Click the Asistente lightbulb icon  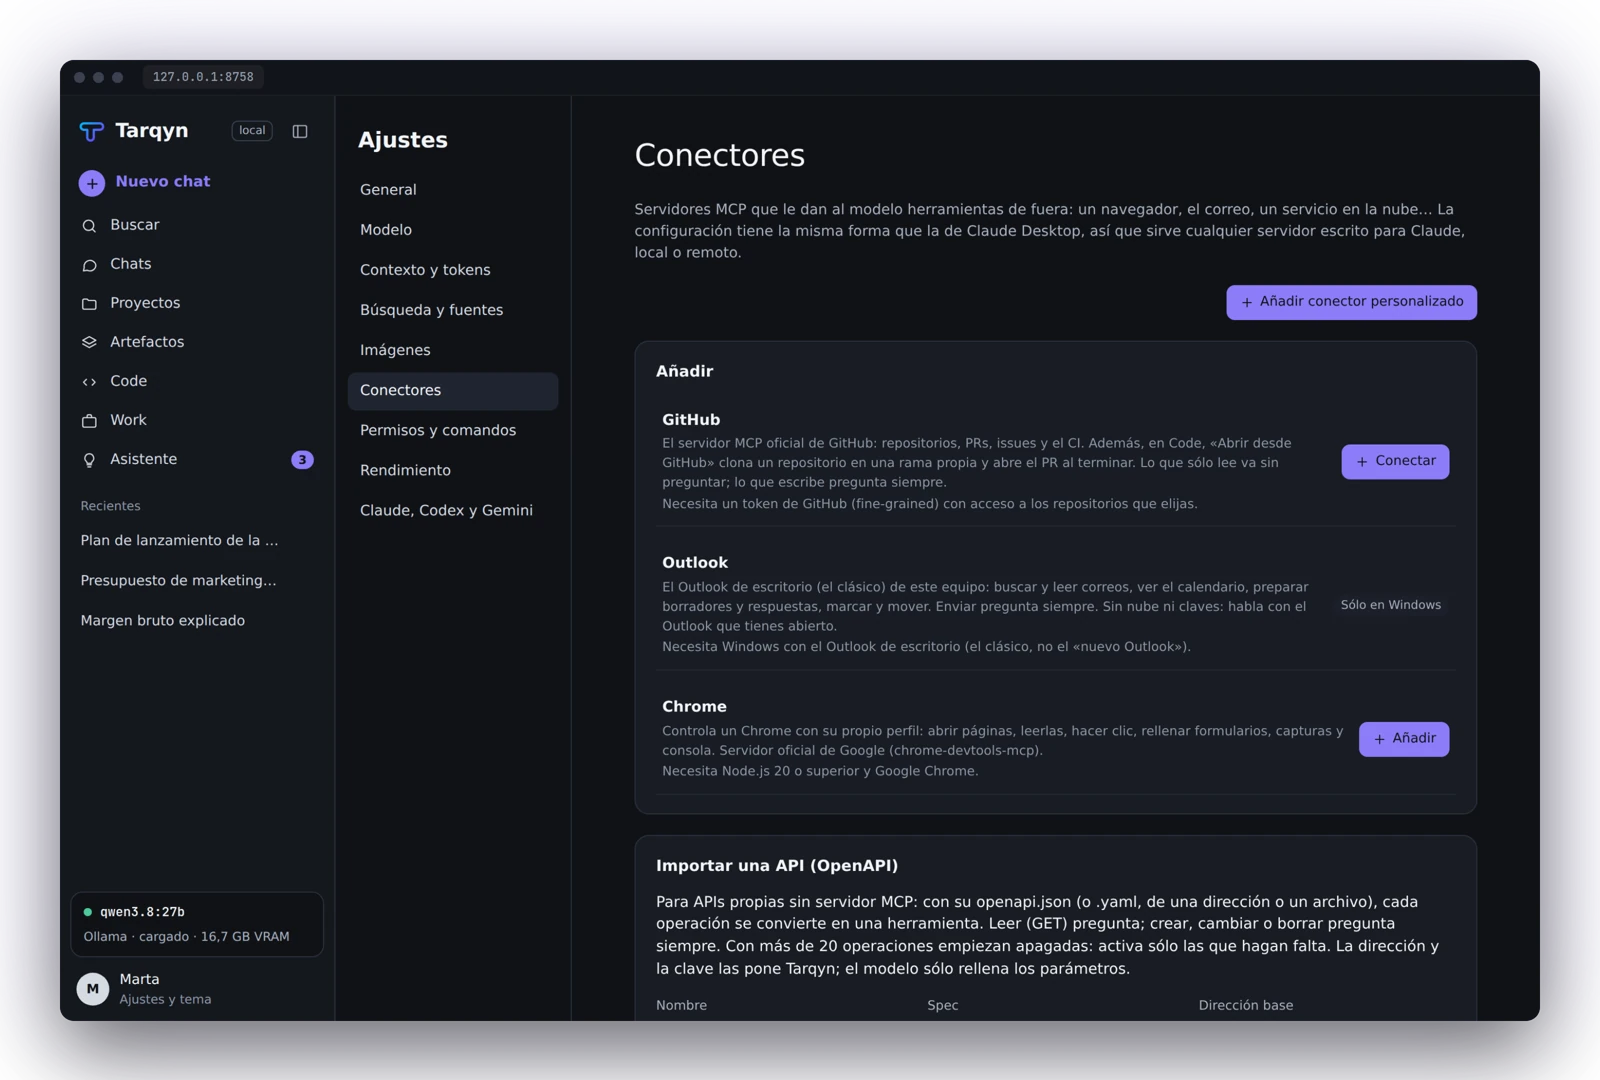click(89, 460)
